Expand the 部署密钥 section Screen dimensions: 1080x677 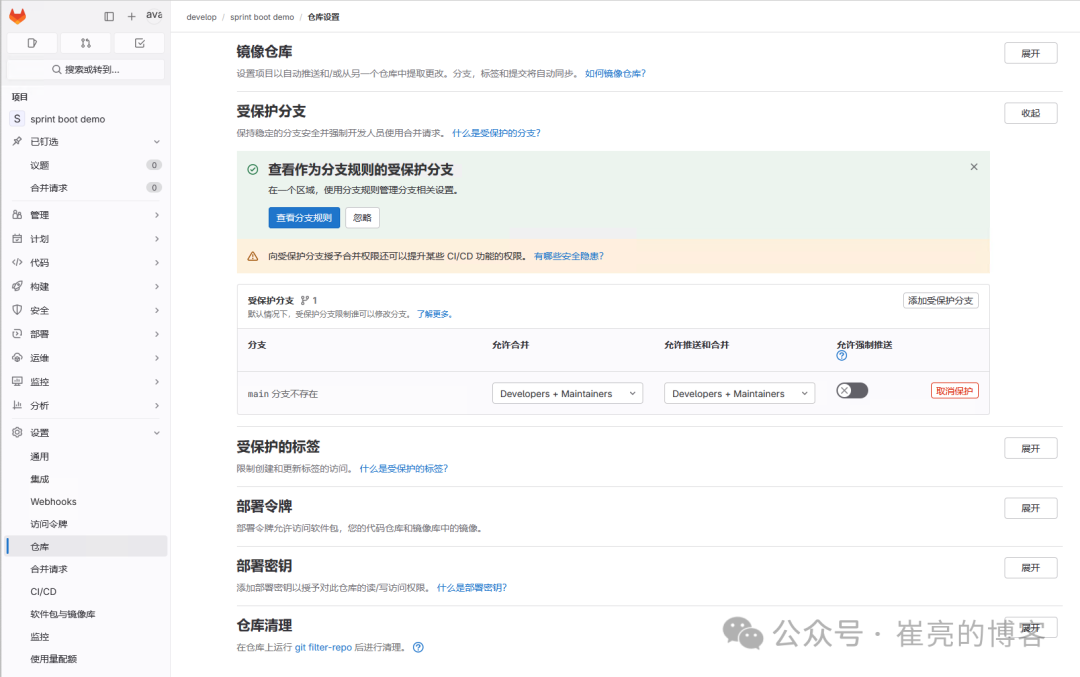1030,567
